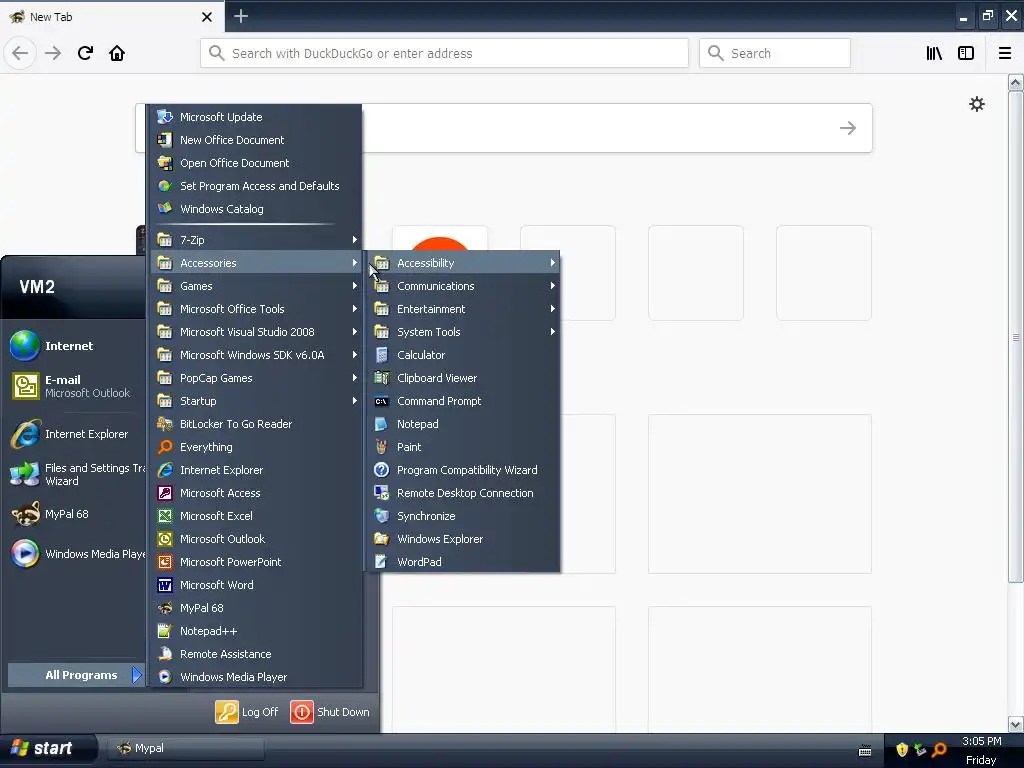The height and width of the screenshot is (768, 1024).
Task: Click All Programs button
Action: click(75, 675)
